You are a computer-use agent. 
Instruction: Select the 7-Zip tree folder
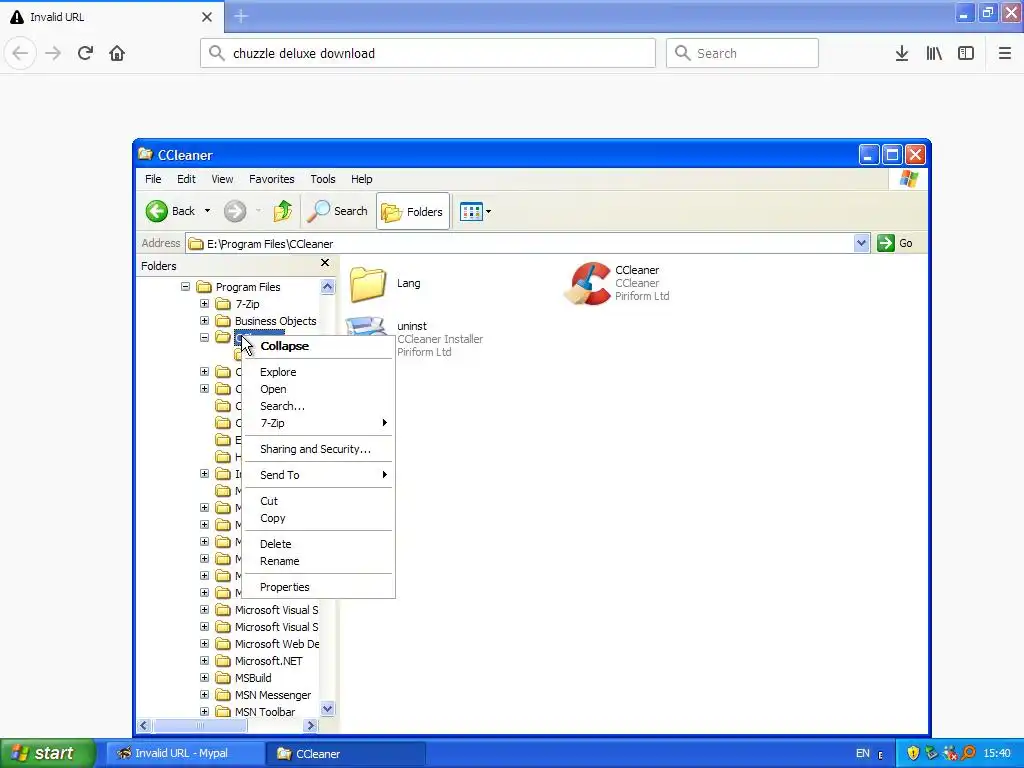(x=247, y=304)
